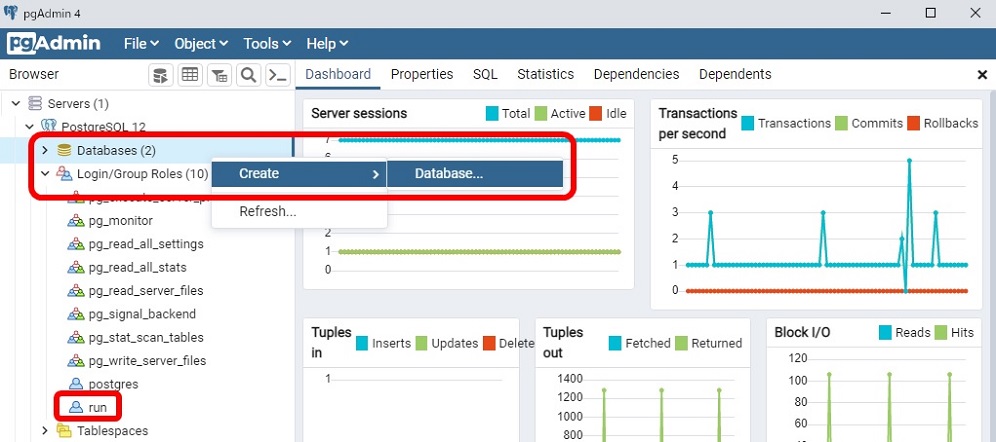Open the Object menu
Viewport: 996px width, 442px height.
[201, 44]
